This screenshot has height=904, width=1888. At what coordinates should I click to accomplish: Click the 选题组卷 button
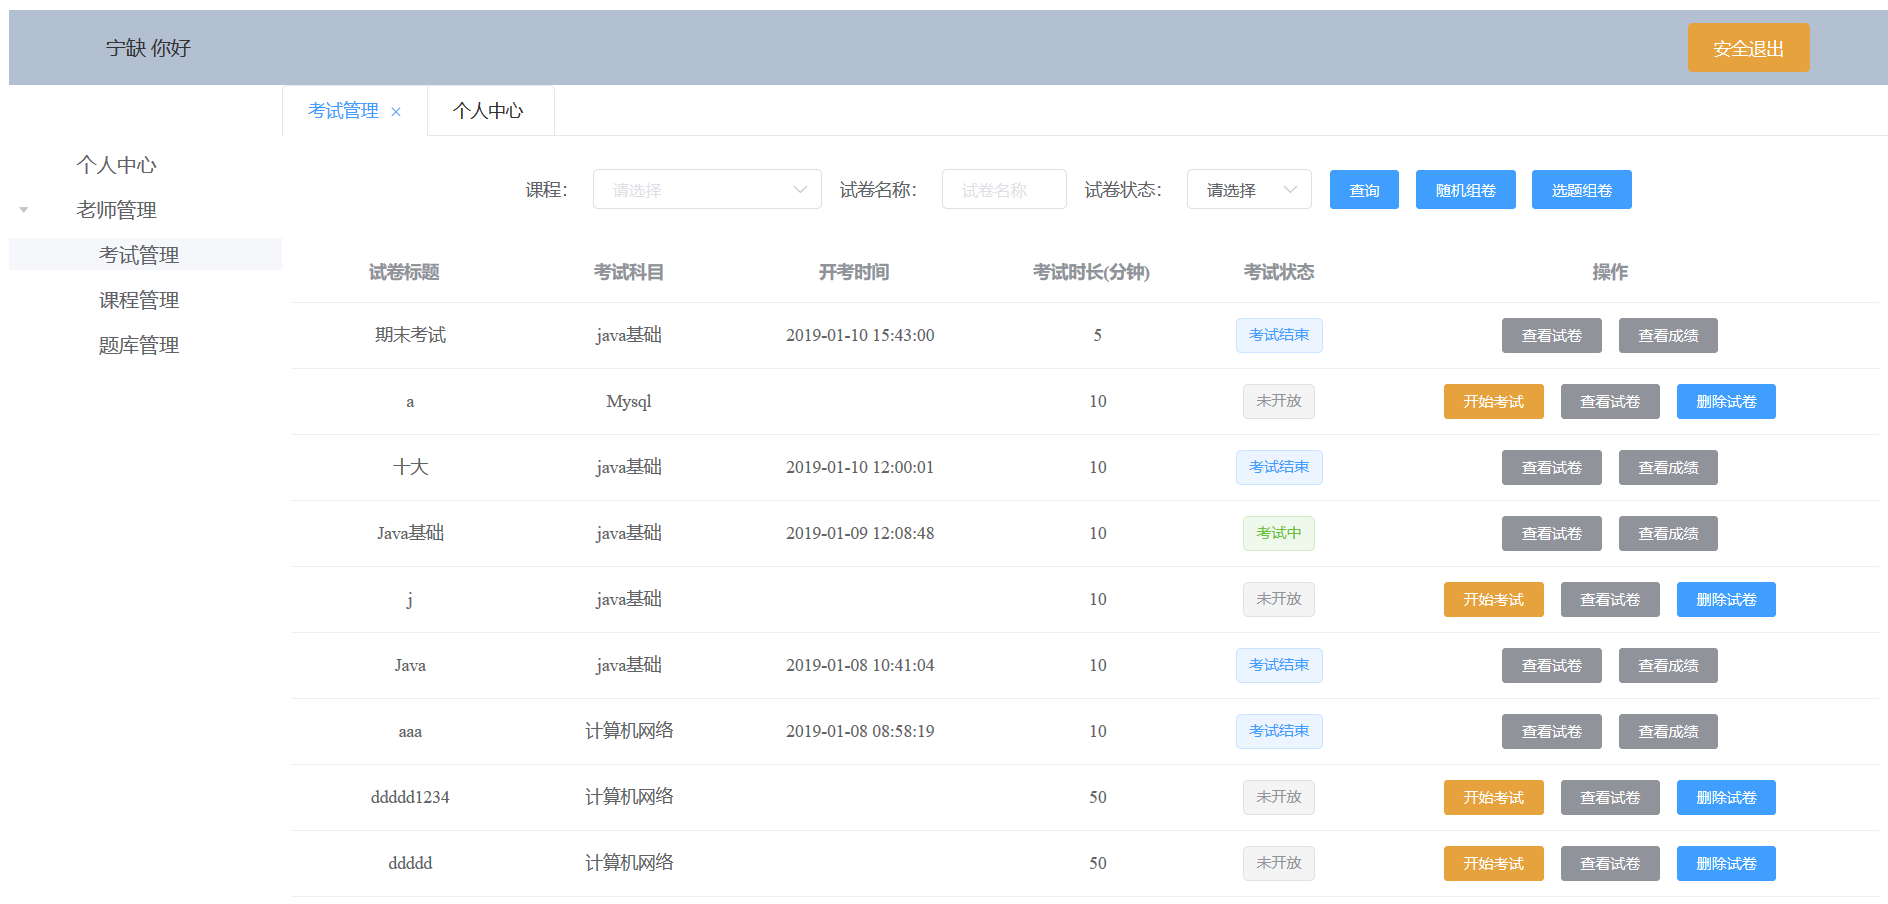click(1580, 189)
